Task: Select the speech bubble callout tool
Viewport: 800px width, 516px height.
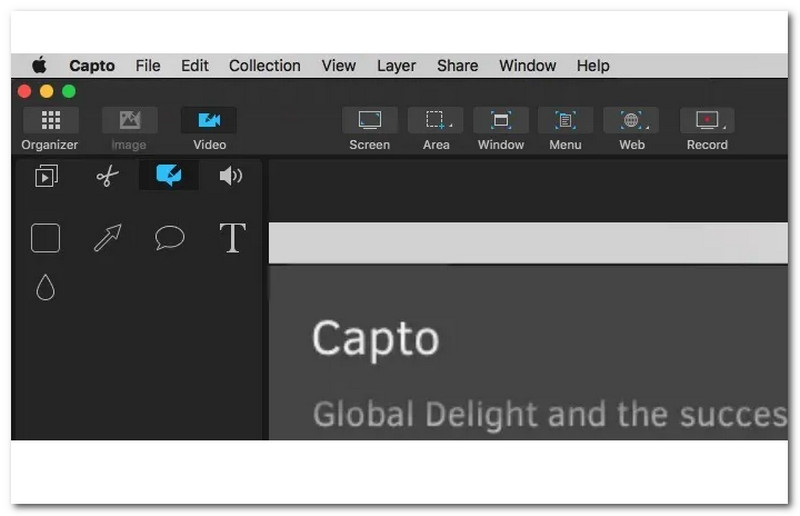Action: 170,238
